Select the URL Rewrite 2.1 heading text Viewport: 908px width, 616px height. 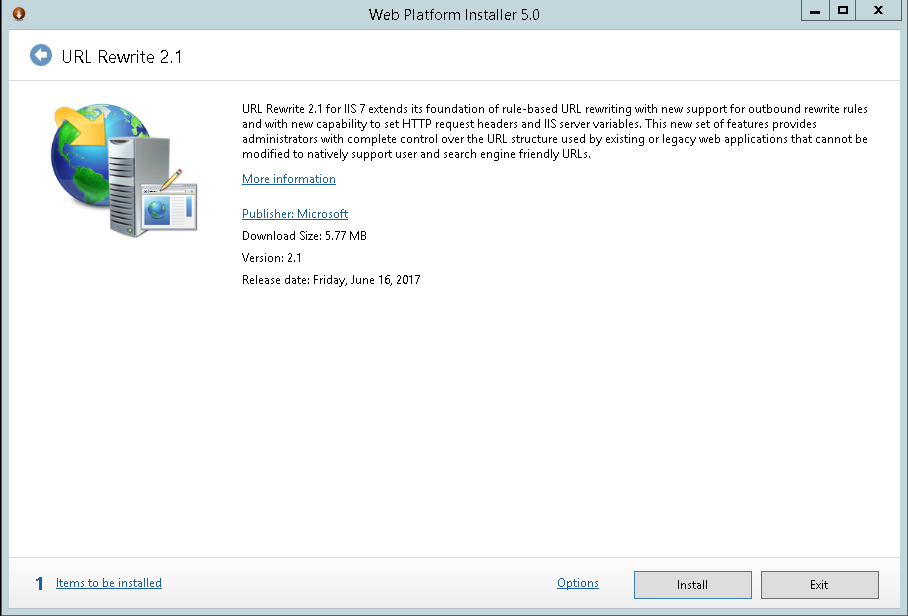(x=122, y=57)
